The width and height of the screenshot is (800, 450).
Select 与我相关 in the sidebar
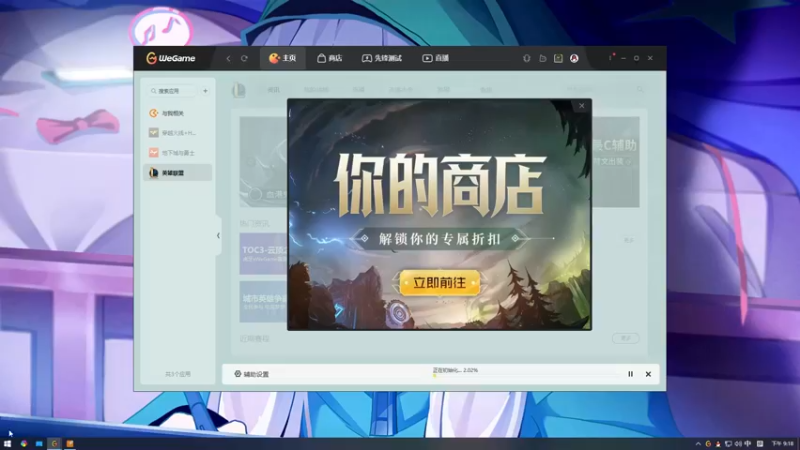click(177, 113)
